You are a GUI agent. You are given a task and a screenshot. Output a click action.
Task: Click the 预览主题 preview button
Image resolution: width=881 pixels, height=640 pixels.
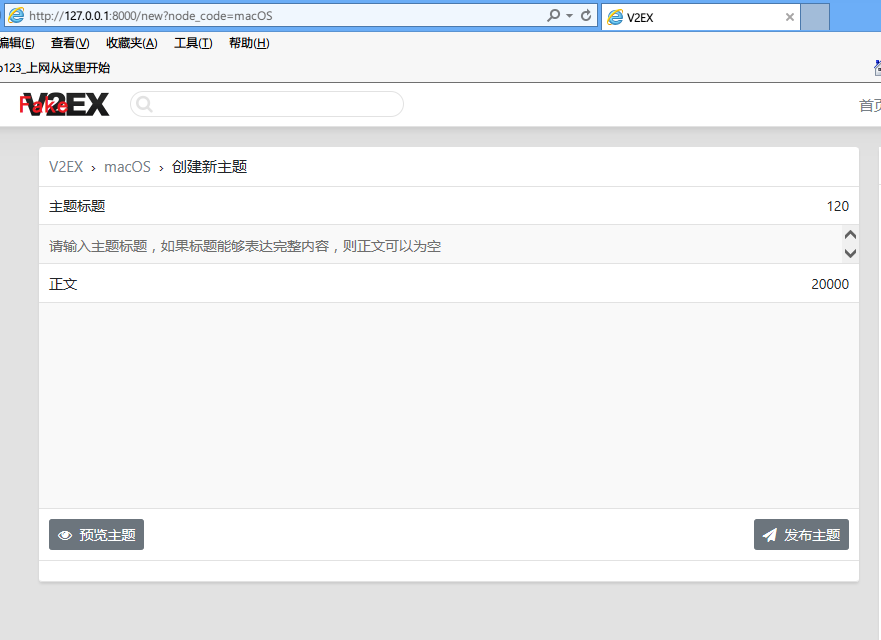(97, 534)
